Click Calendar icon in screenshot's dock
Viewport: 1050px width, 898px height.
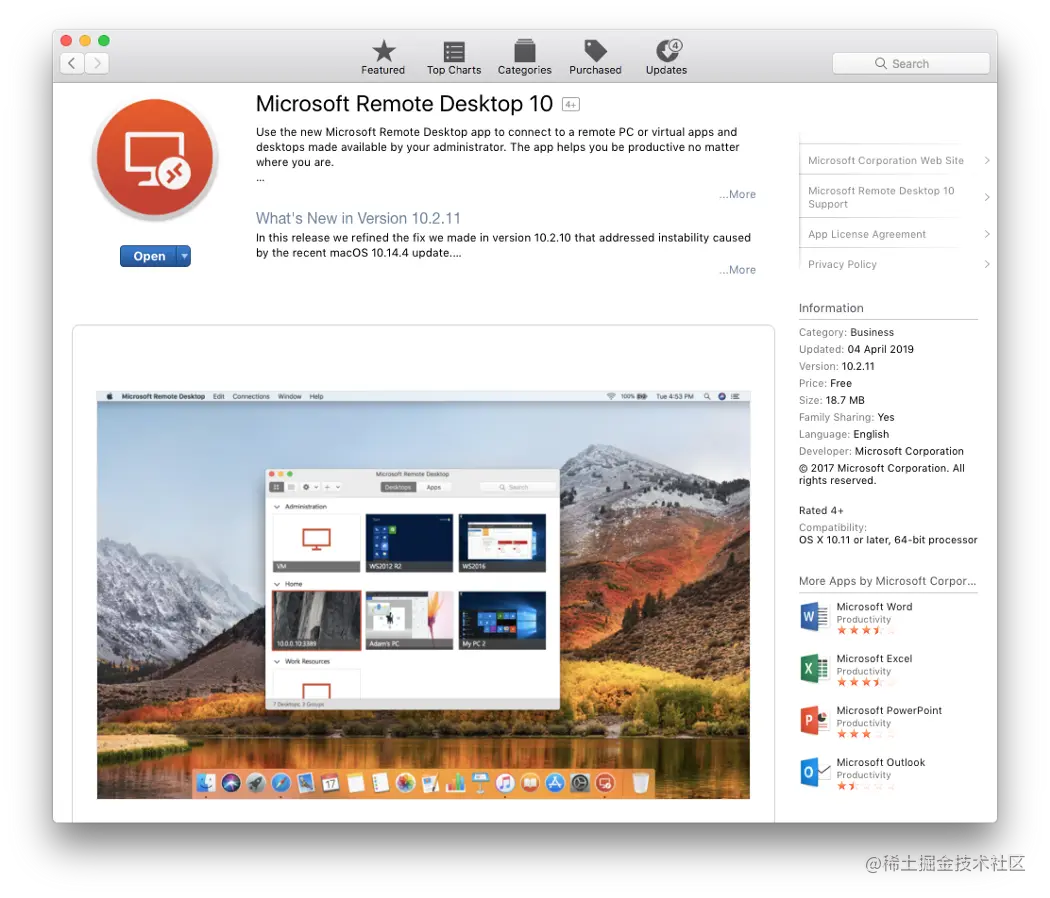330,783
